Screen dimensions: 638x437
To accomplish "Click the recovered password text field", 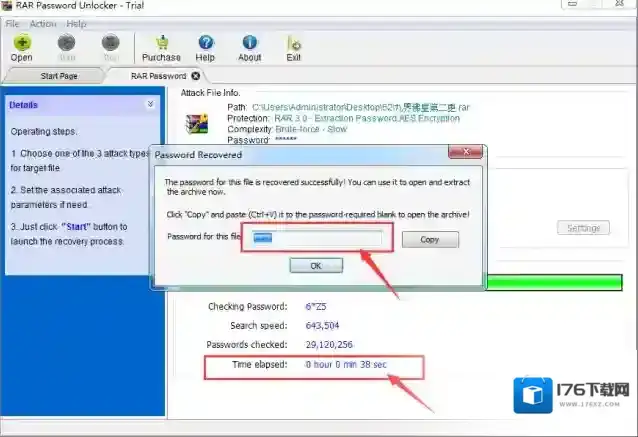I will (316, 239).
